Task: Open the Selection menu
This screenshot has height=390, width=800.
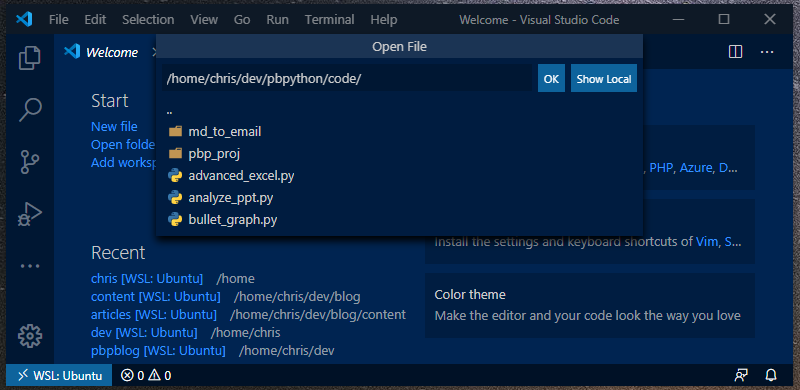Action: 148,20
